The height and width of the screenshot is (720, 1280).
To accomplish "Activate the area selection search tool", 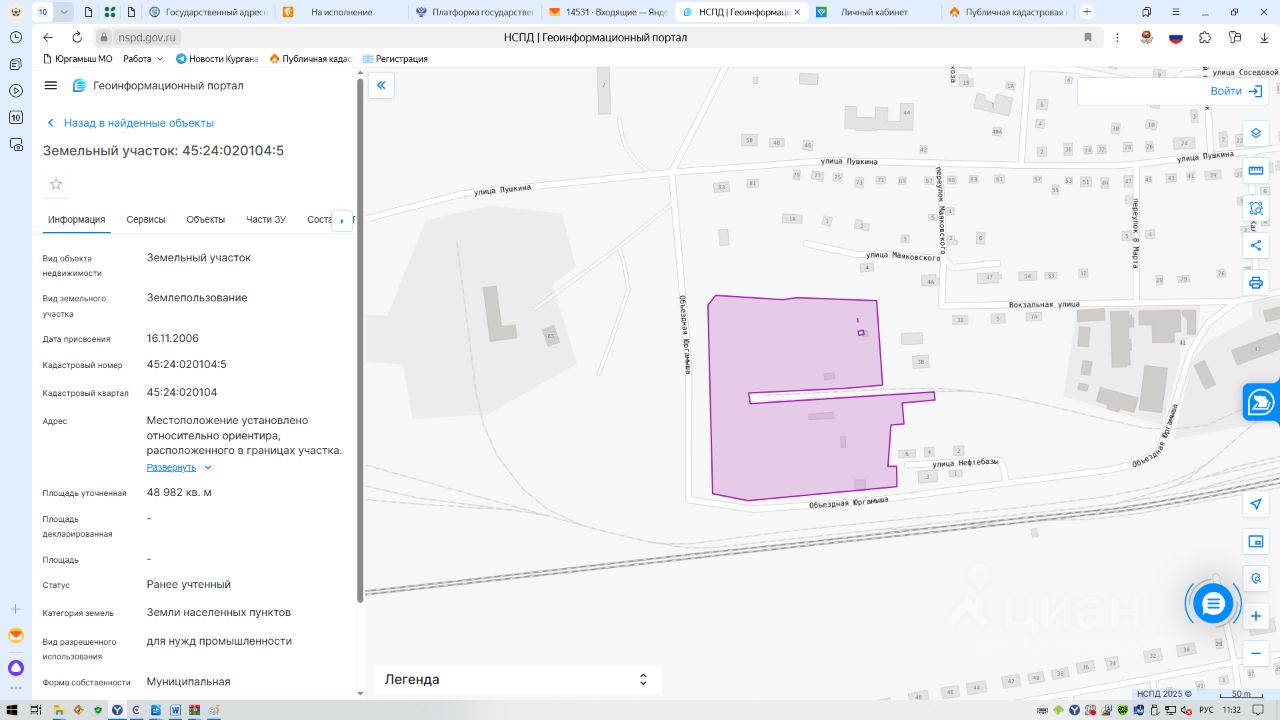I will 1256,208.
